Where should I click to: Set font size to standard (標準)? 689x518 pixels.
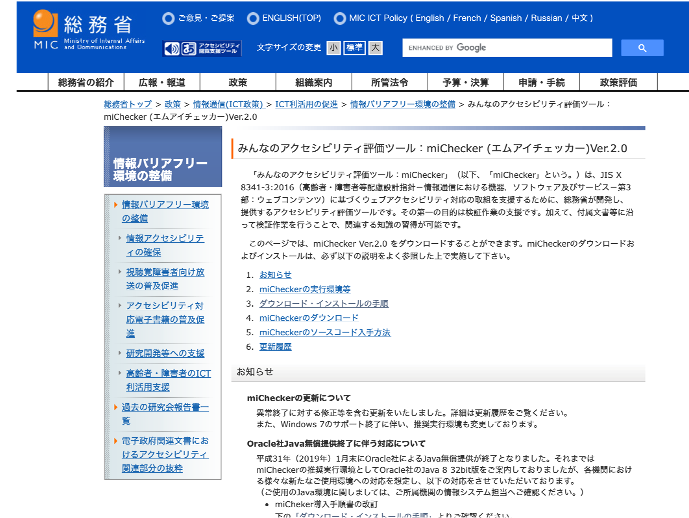354,48
